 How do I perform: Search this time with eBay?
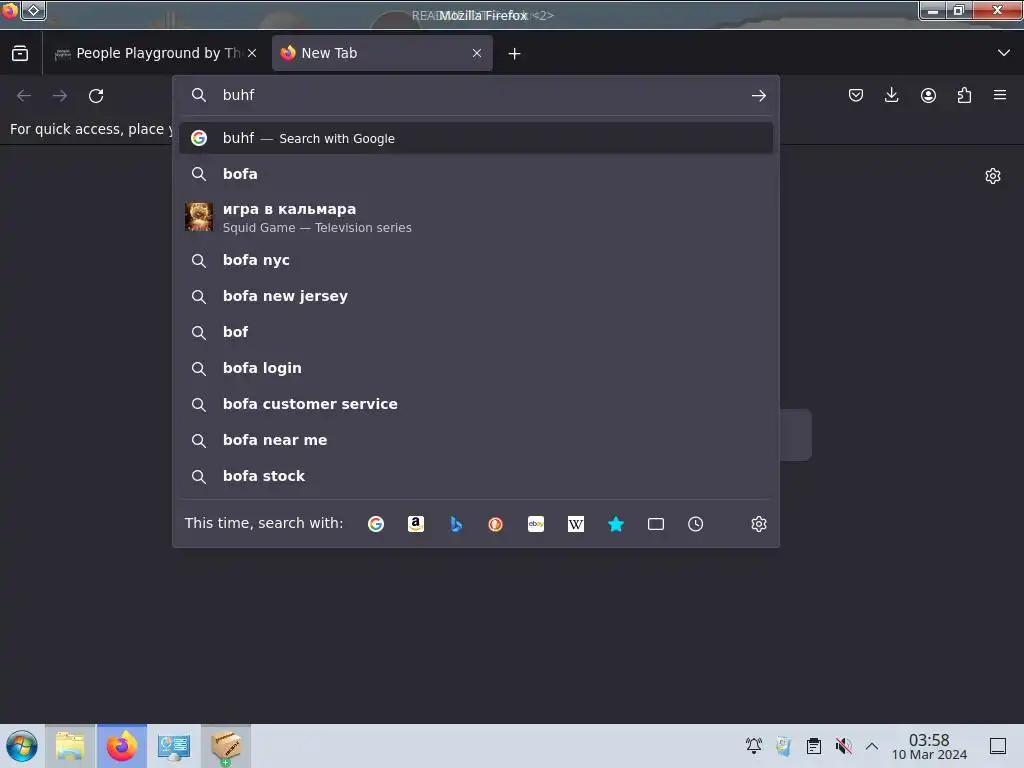click(536, 524)
